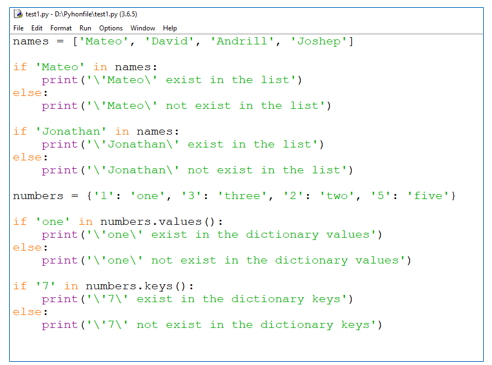Click the title text 'test1.py - D:\Pyhonfile\test1.py (3.6.5)'
The width and height of the screenshot is (492, 365).
pyautogui.click(x=81, y=14)
